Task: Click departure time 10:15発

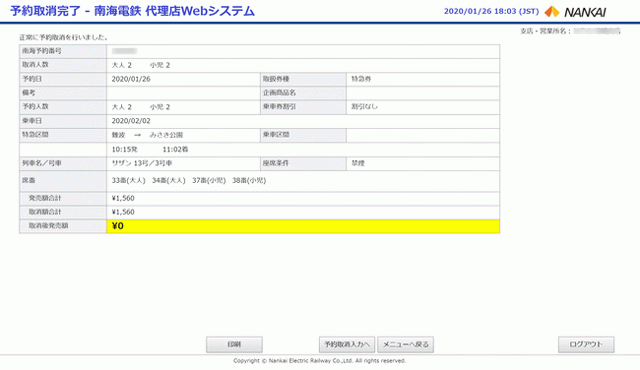Action: [124, 150]
